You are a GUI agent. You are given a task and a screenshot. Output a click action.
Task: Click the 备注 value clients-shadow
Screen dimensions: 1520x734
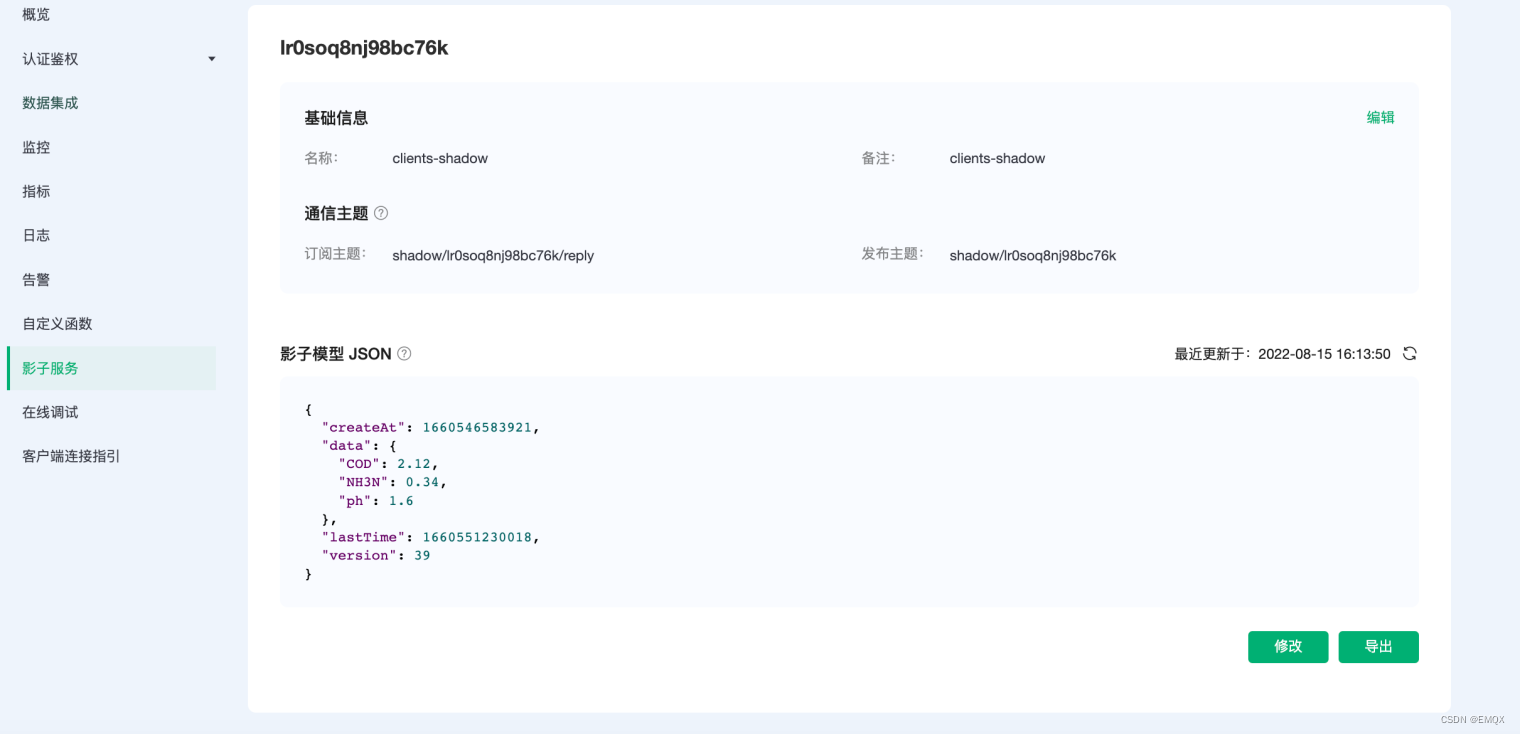[997, 158]
